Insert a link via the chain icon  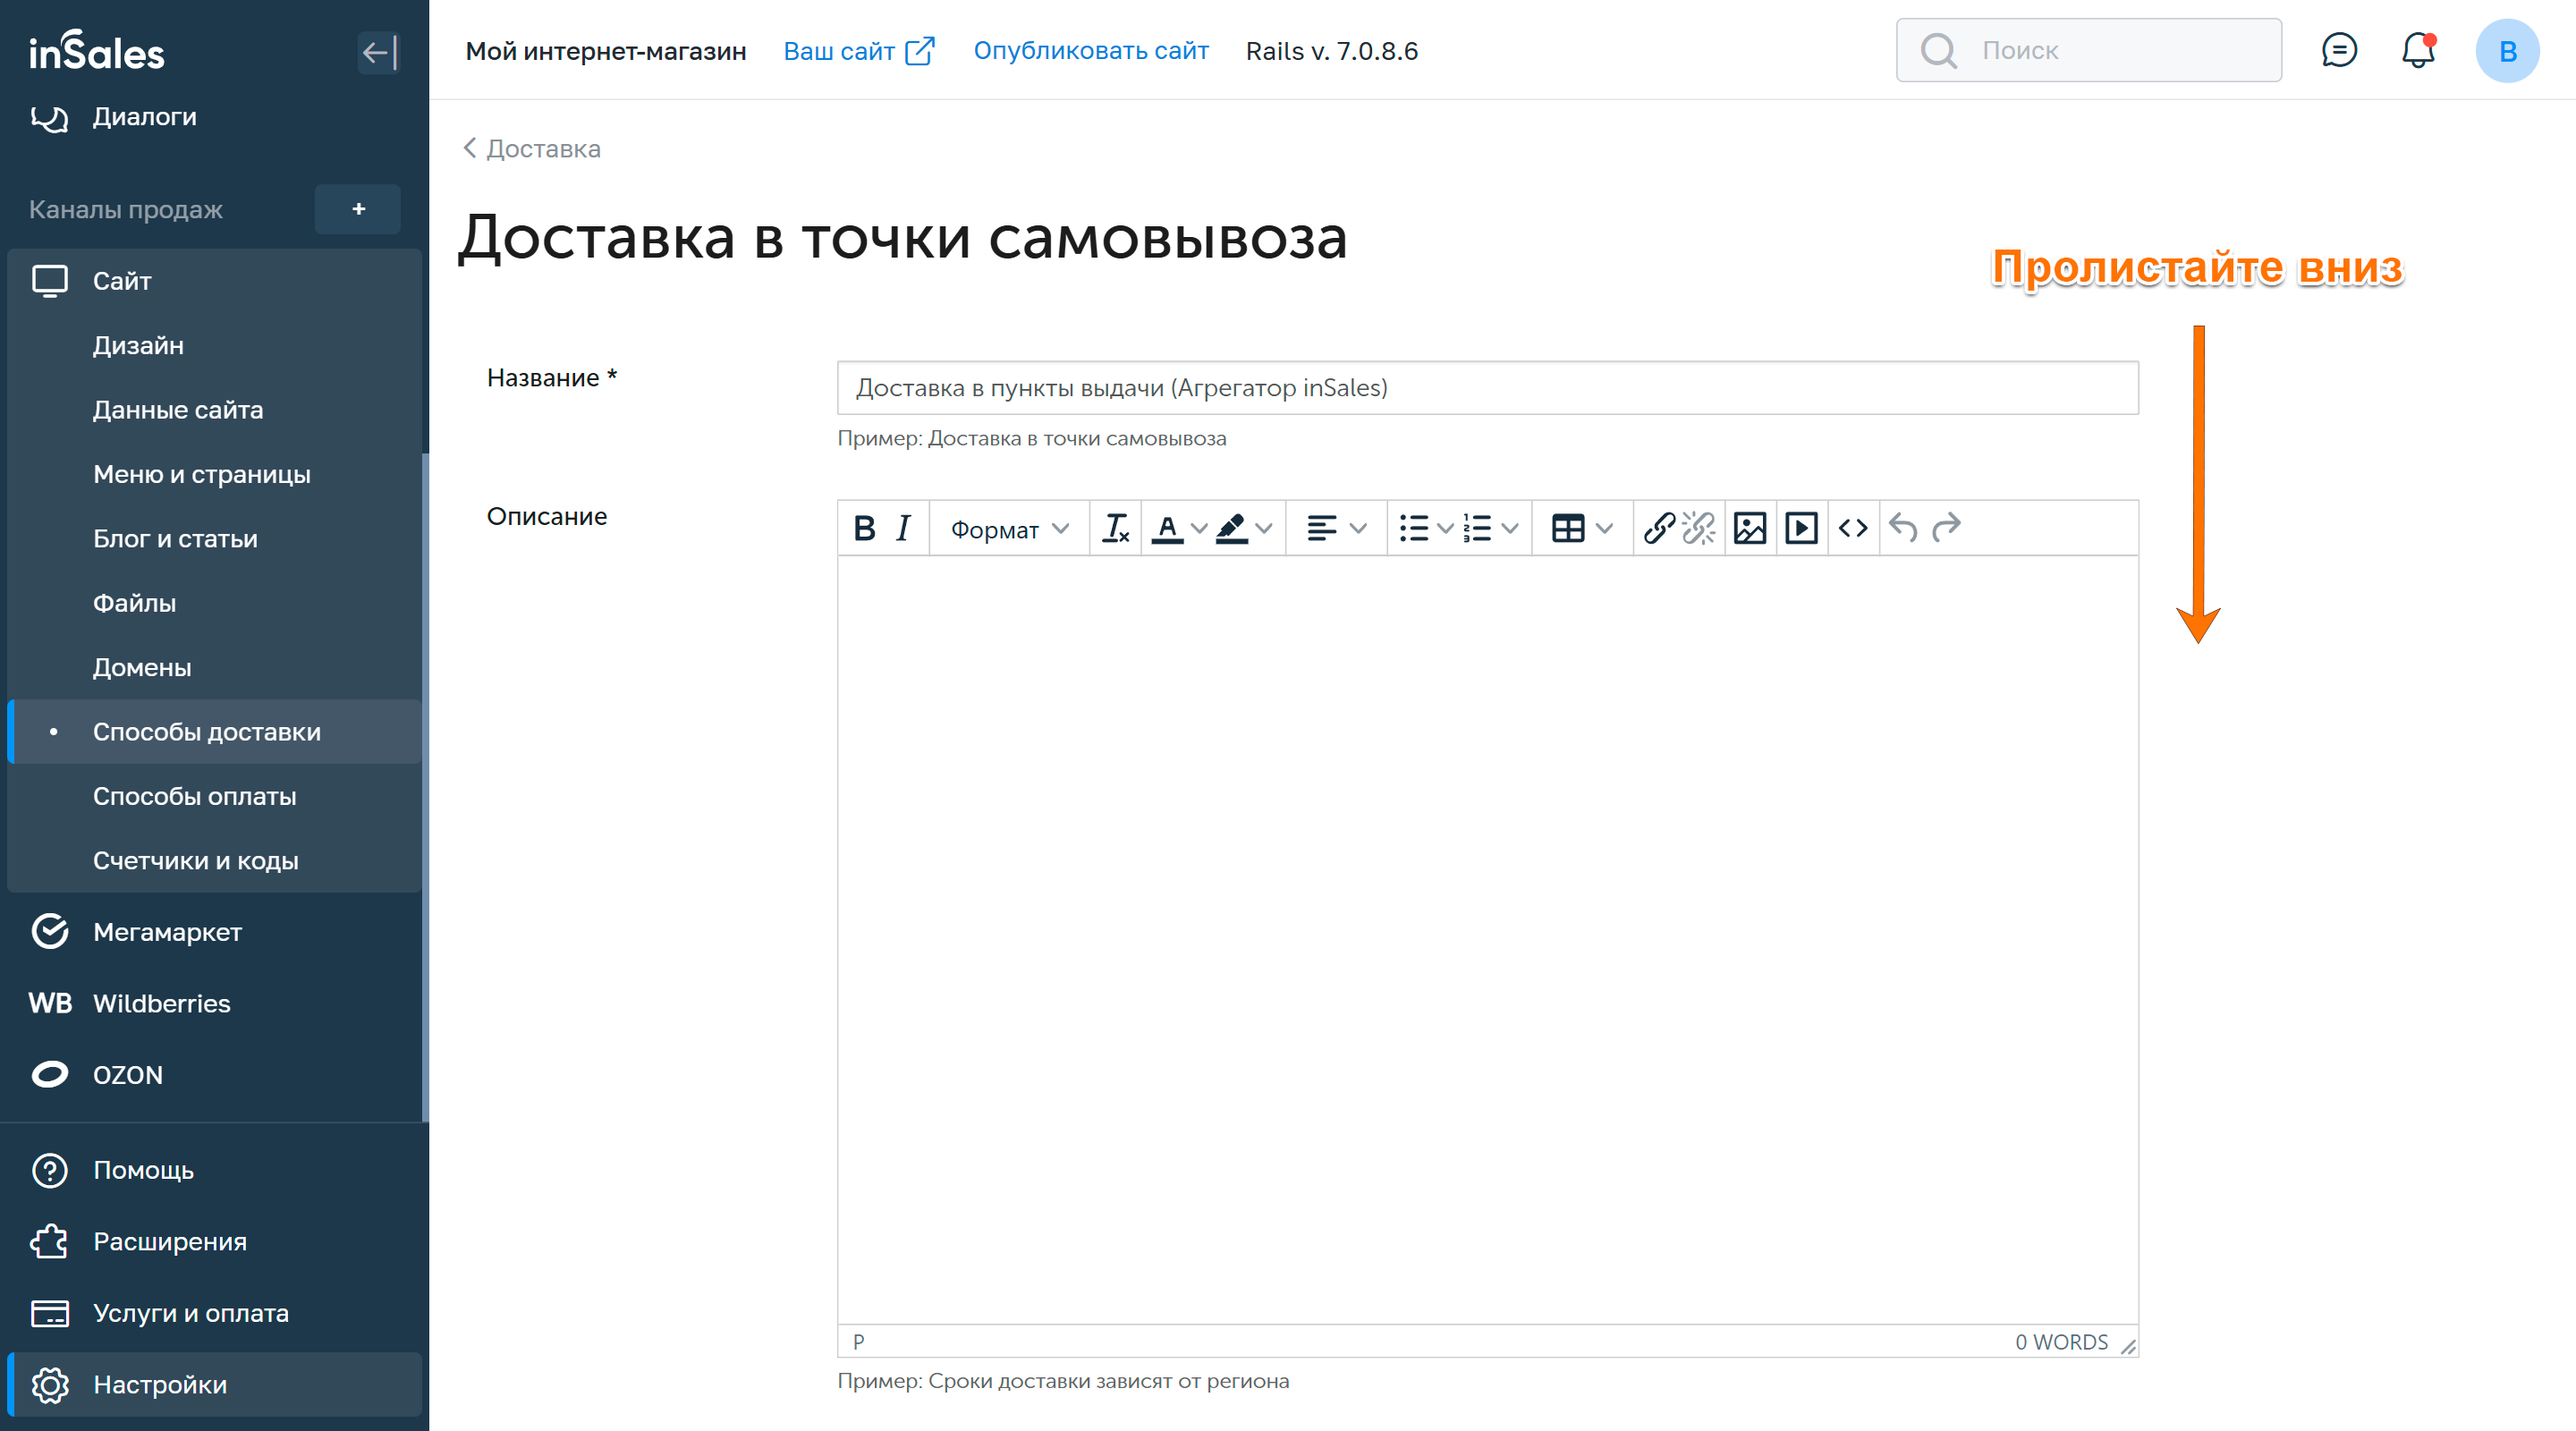click(1658, 528)
